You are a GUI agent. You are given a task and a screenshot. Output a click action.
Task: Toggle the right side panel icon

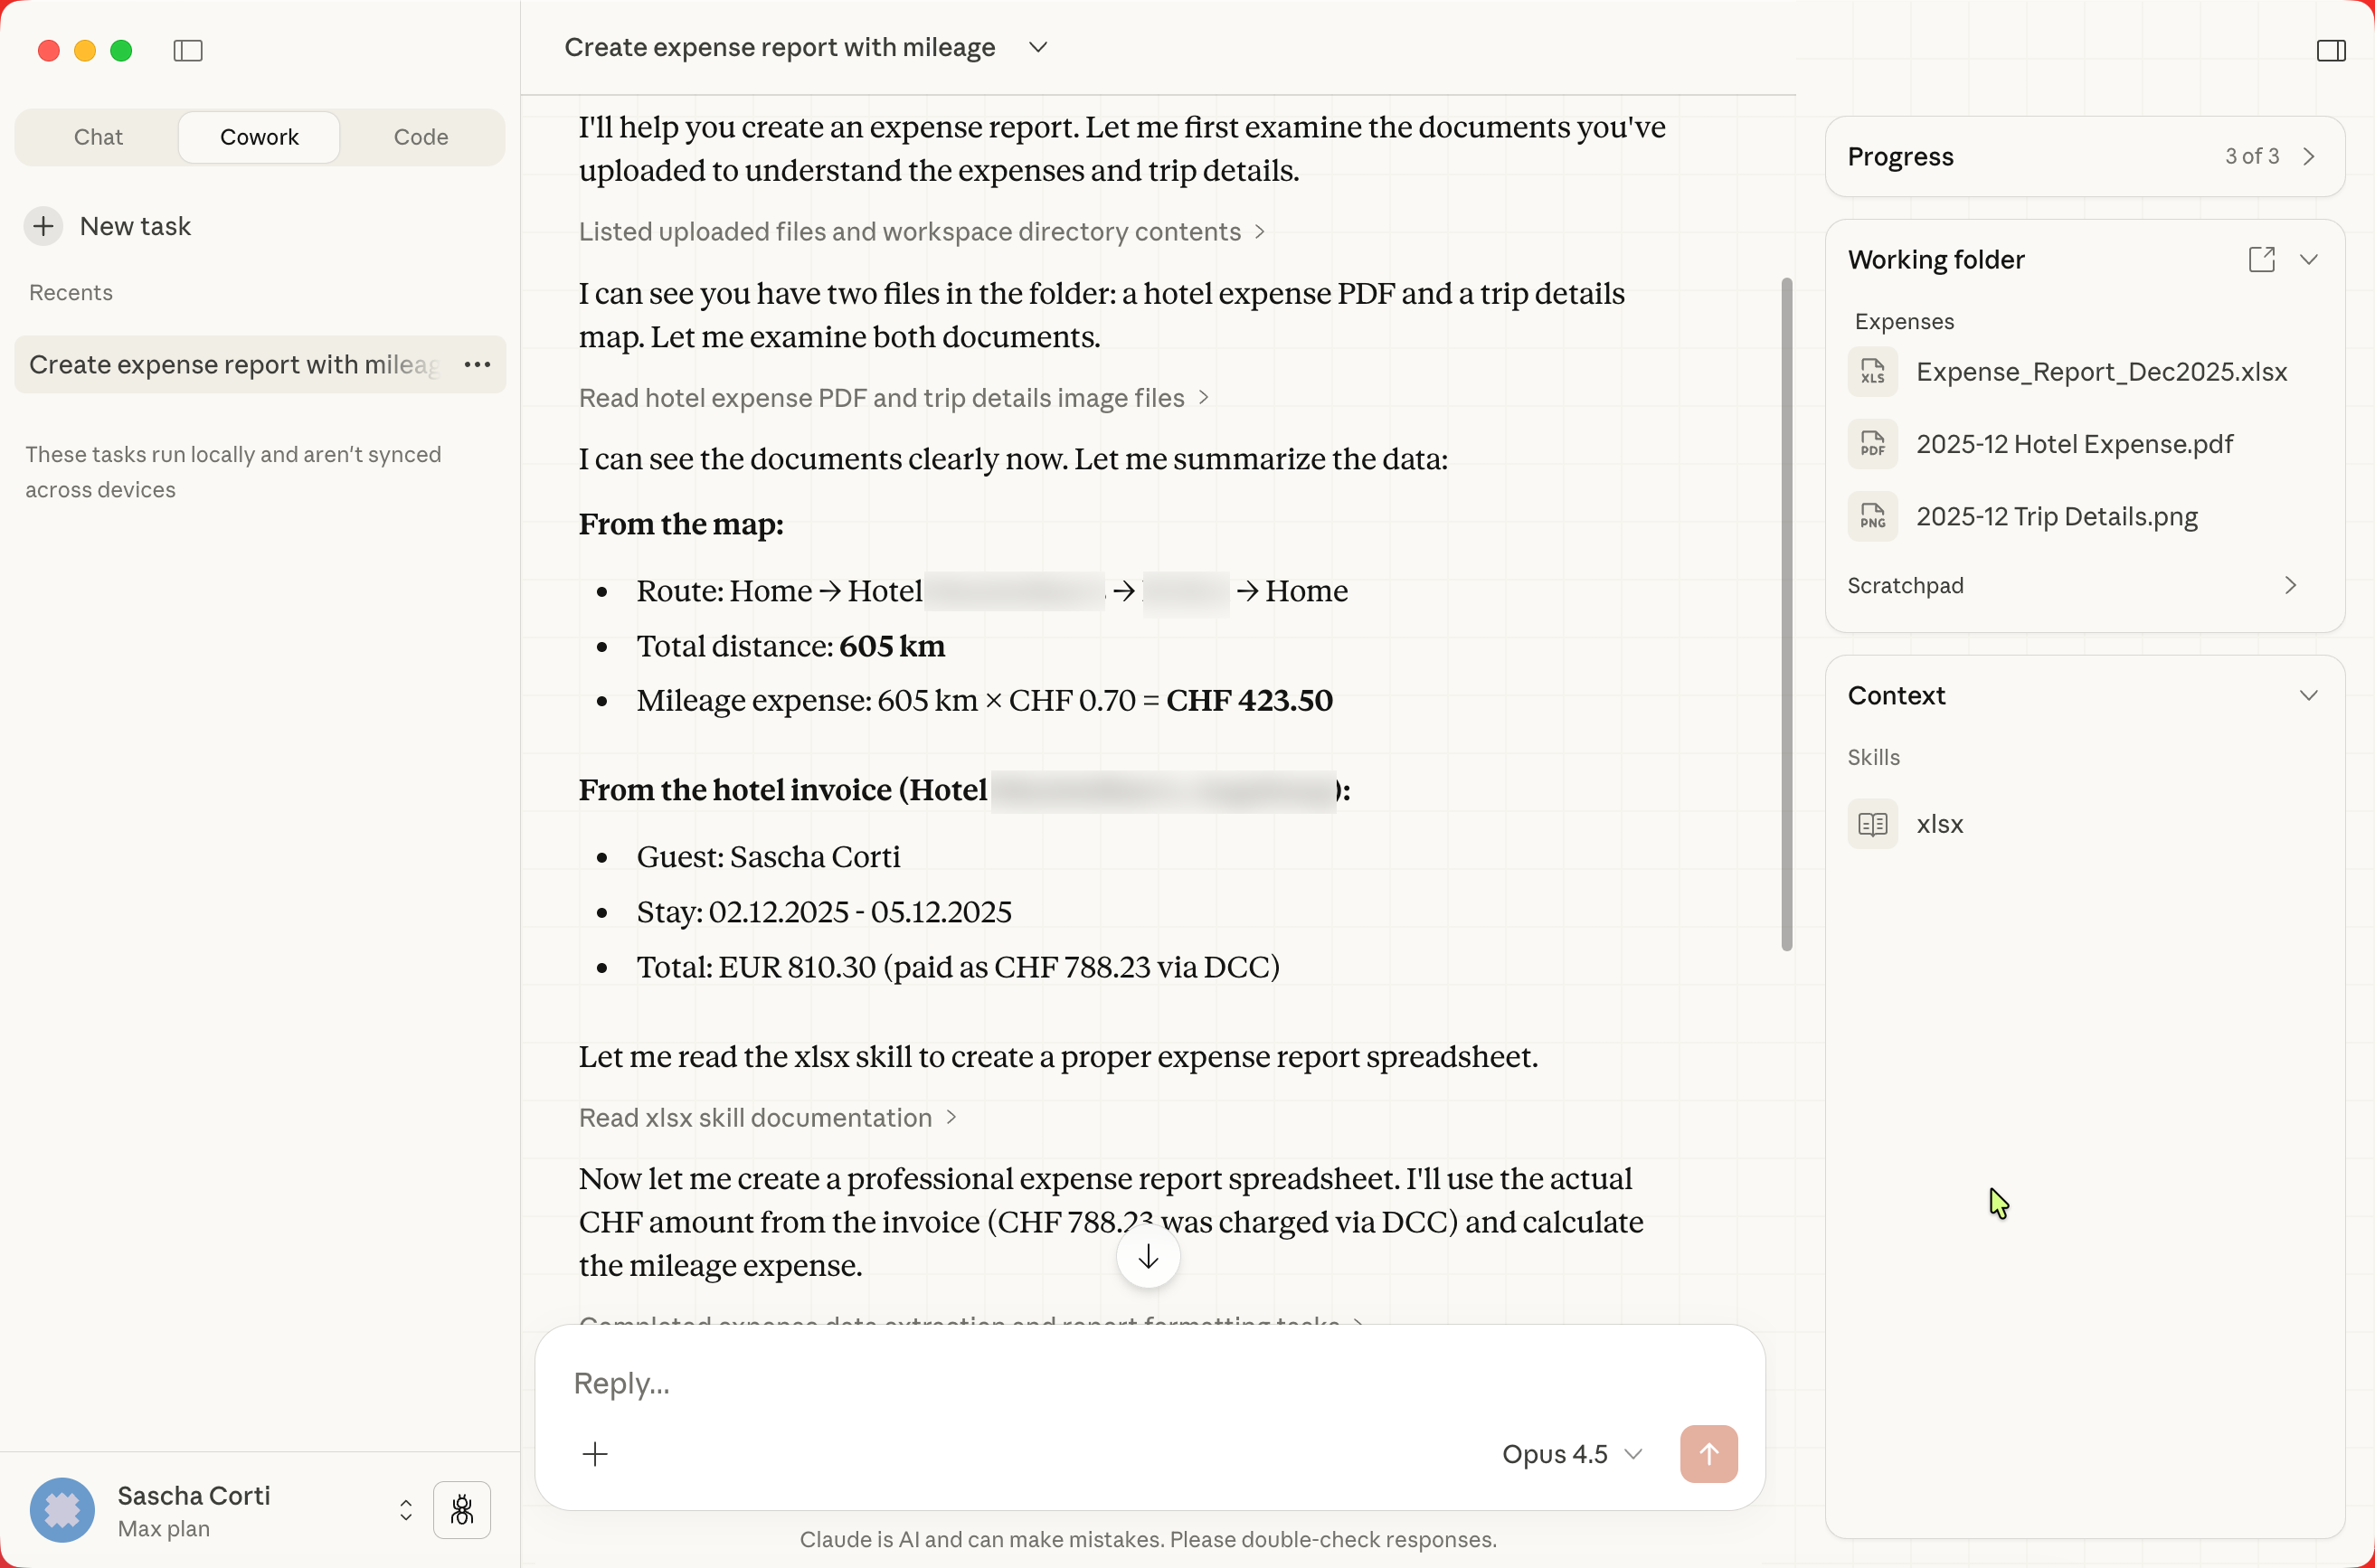pos(2330,50)
